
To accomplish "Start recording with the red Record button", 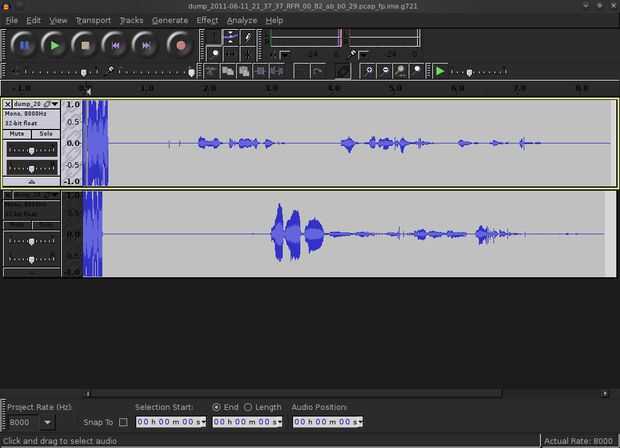I will pos(180,45).
